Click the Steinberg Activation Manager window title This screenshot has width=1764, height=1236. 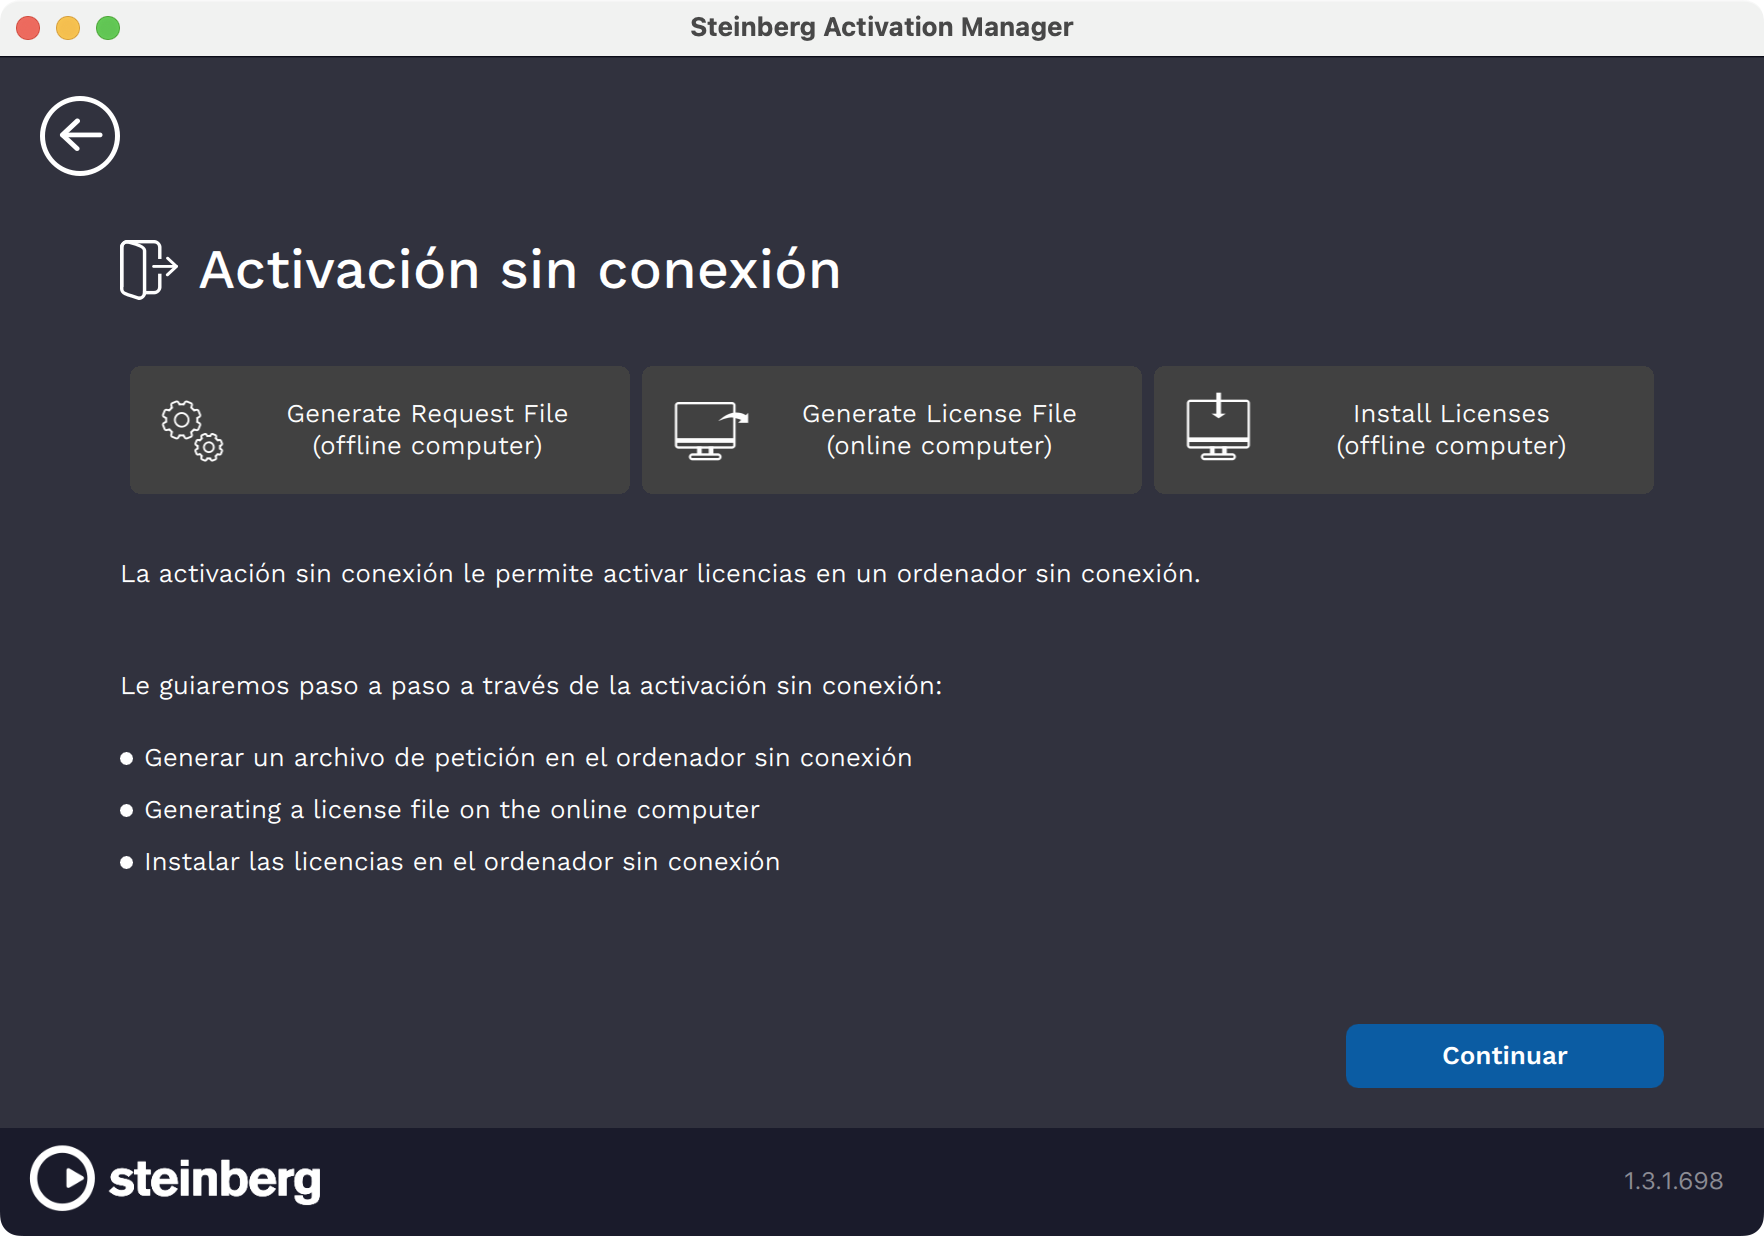pyautogui.click(x=881, y=27)
